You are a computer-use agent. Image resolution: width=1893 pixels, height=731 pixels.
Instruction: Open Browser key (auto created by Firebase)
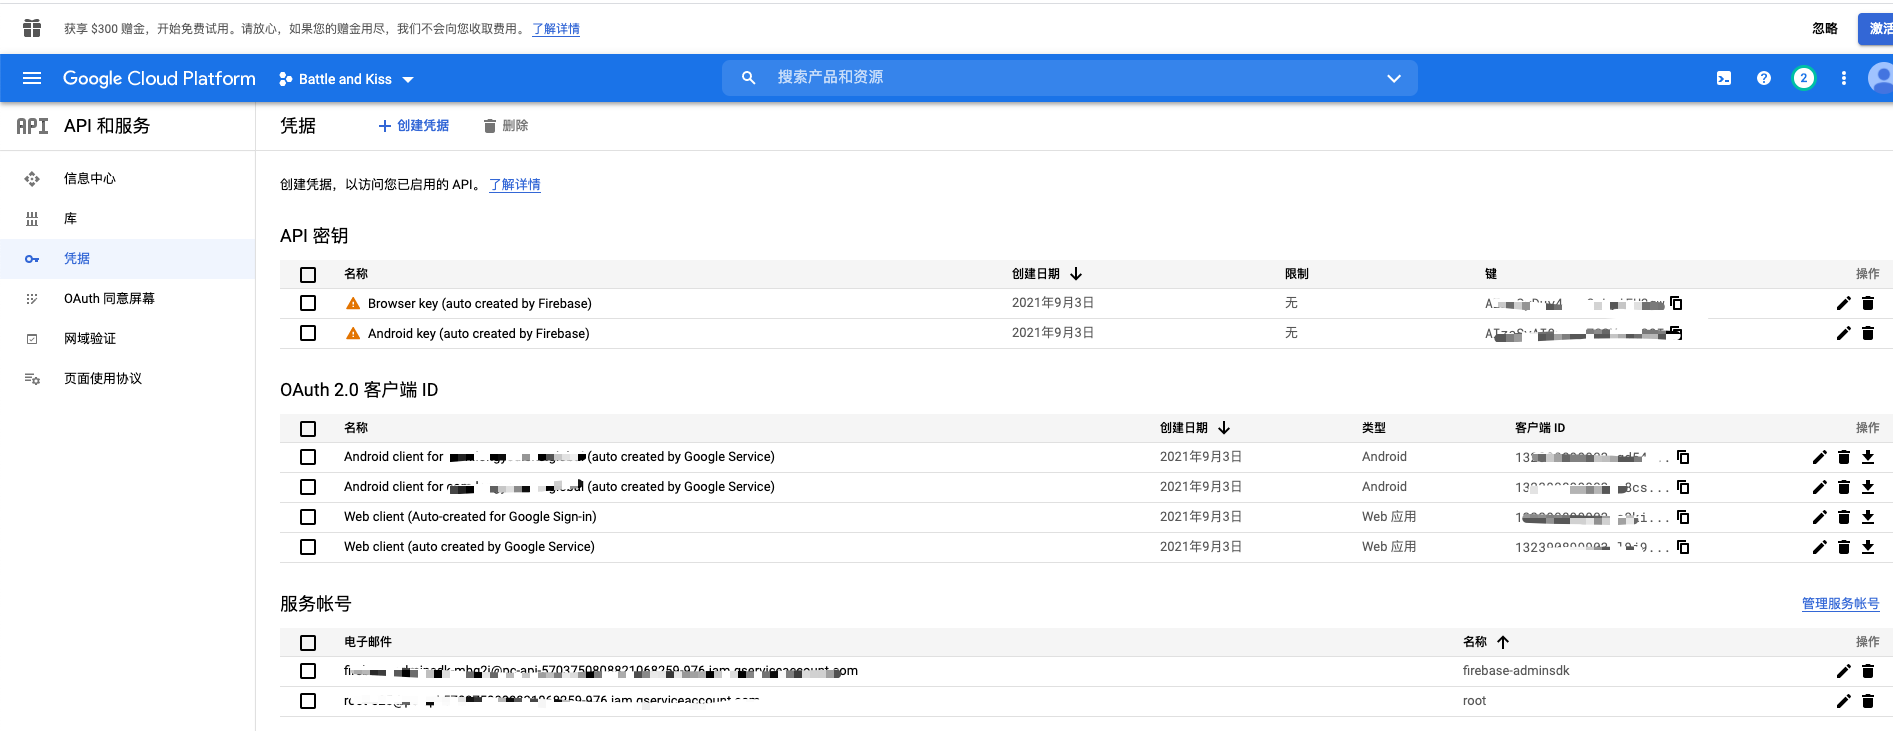point(480,304)
